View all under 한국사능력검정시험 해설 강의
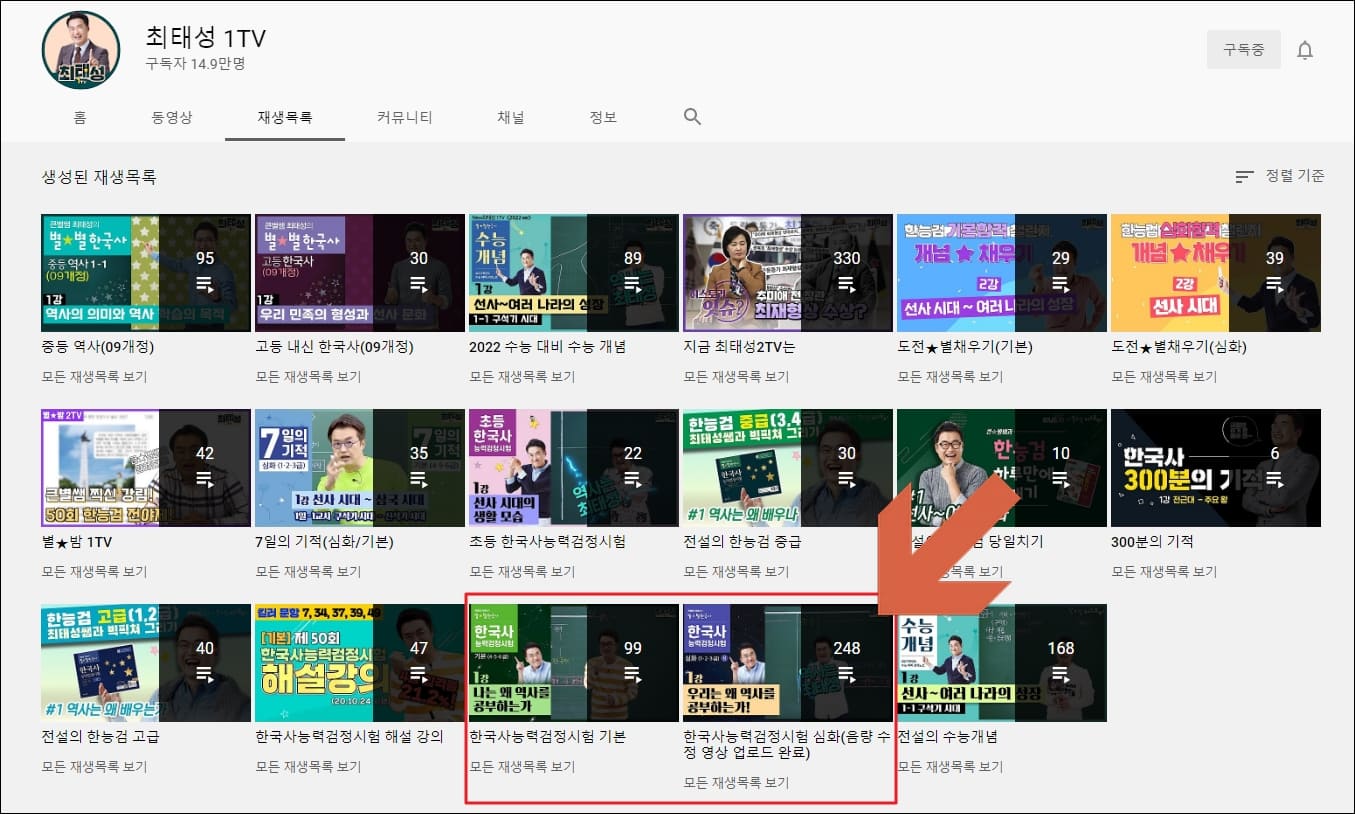The height and width of the screenshot is (814, 1355). point(308,767)
